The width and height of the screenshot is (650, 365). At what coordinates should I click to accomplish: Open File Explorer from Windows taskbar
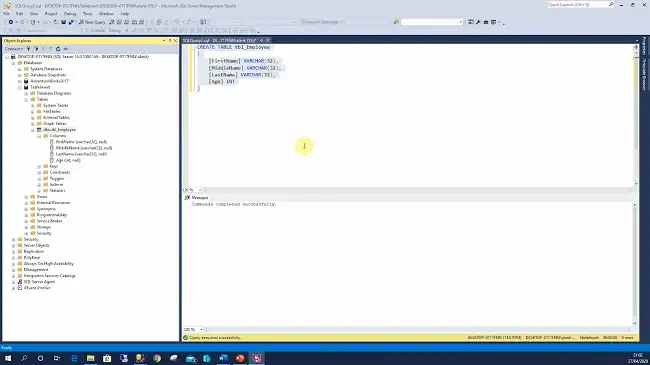(x=90, y=358)
